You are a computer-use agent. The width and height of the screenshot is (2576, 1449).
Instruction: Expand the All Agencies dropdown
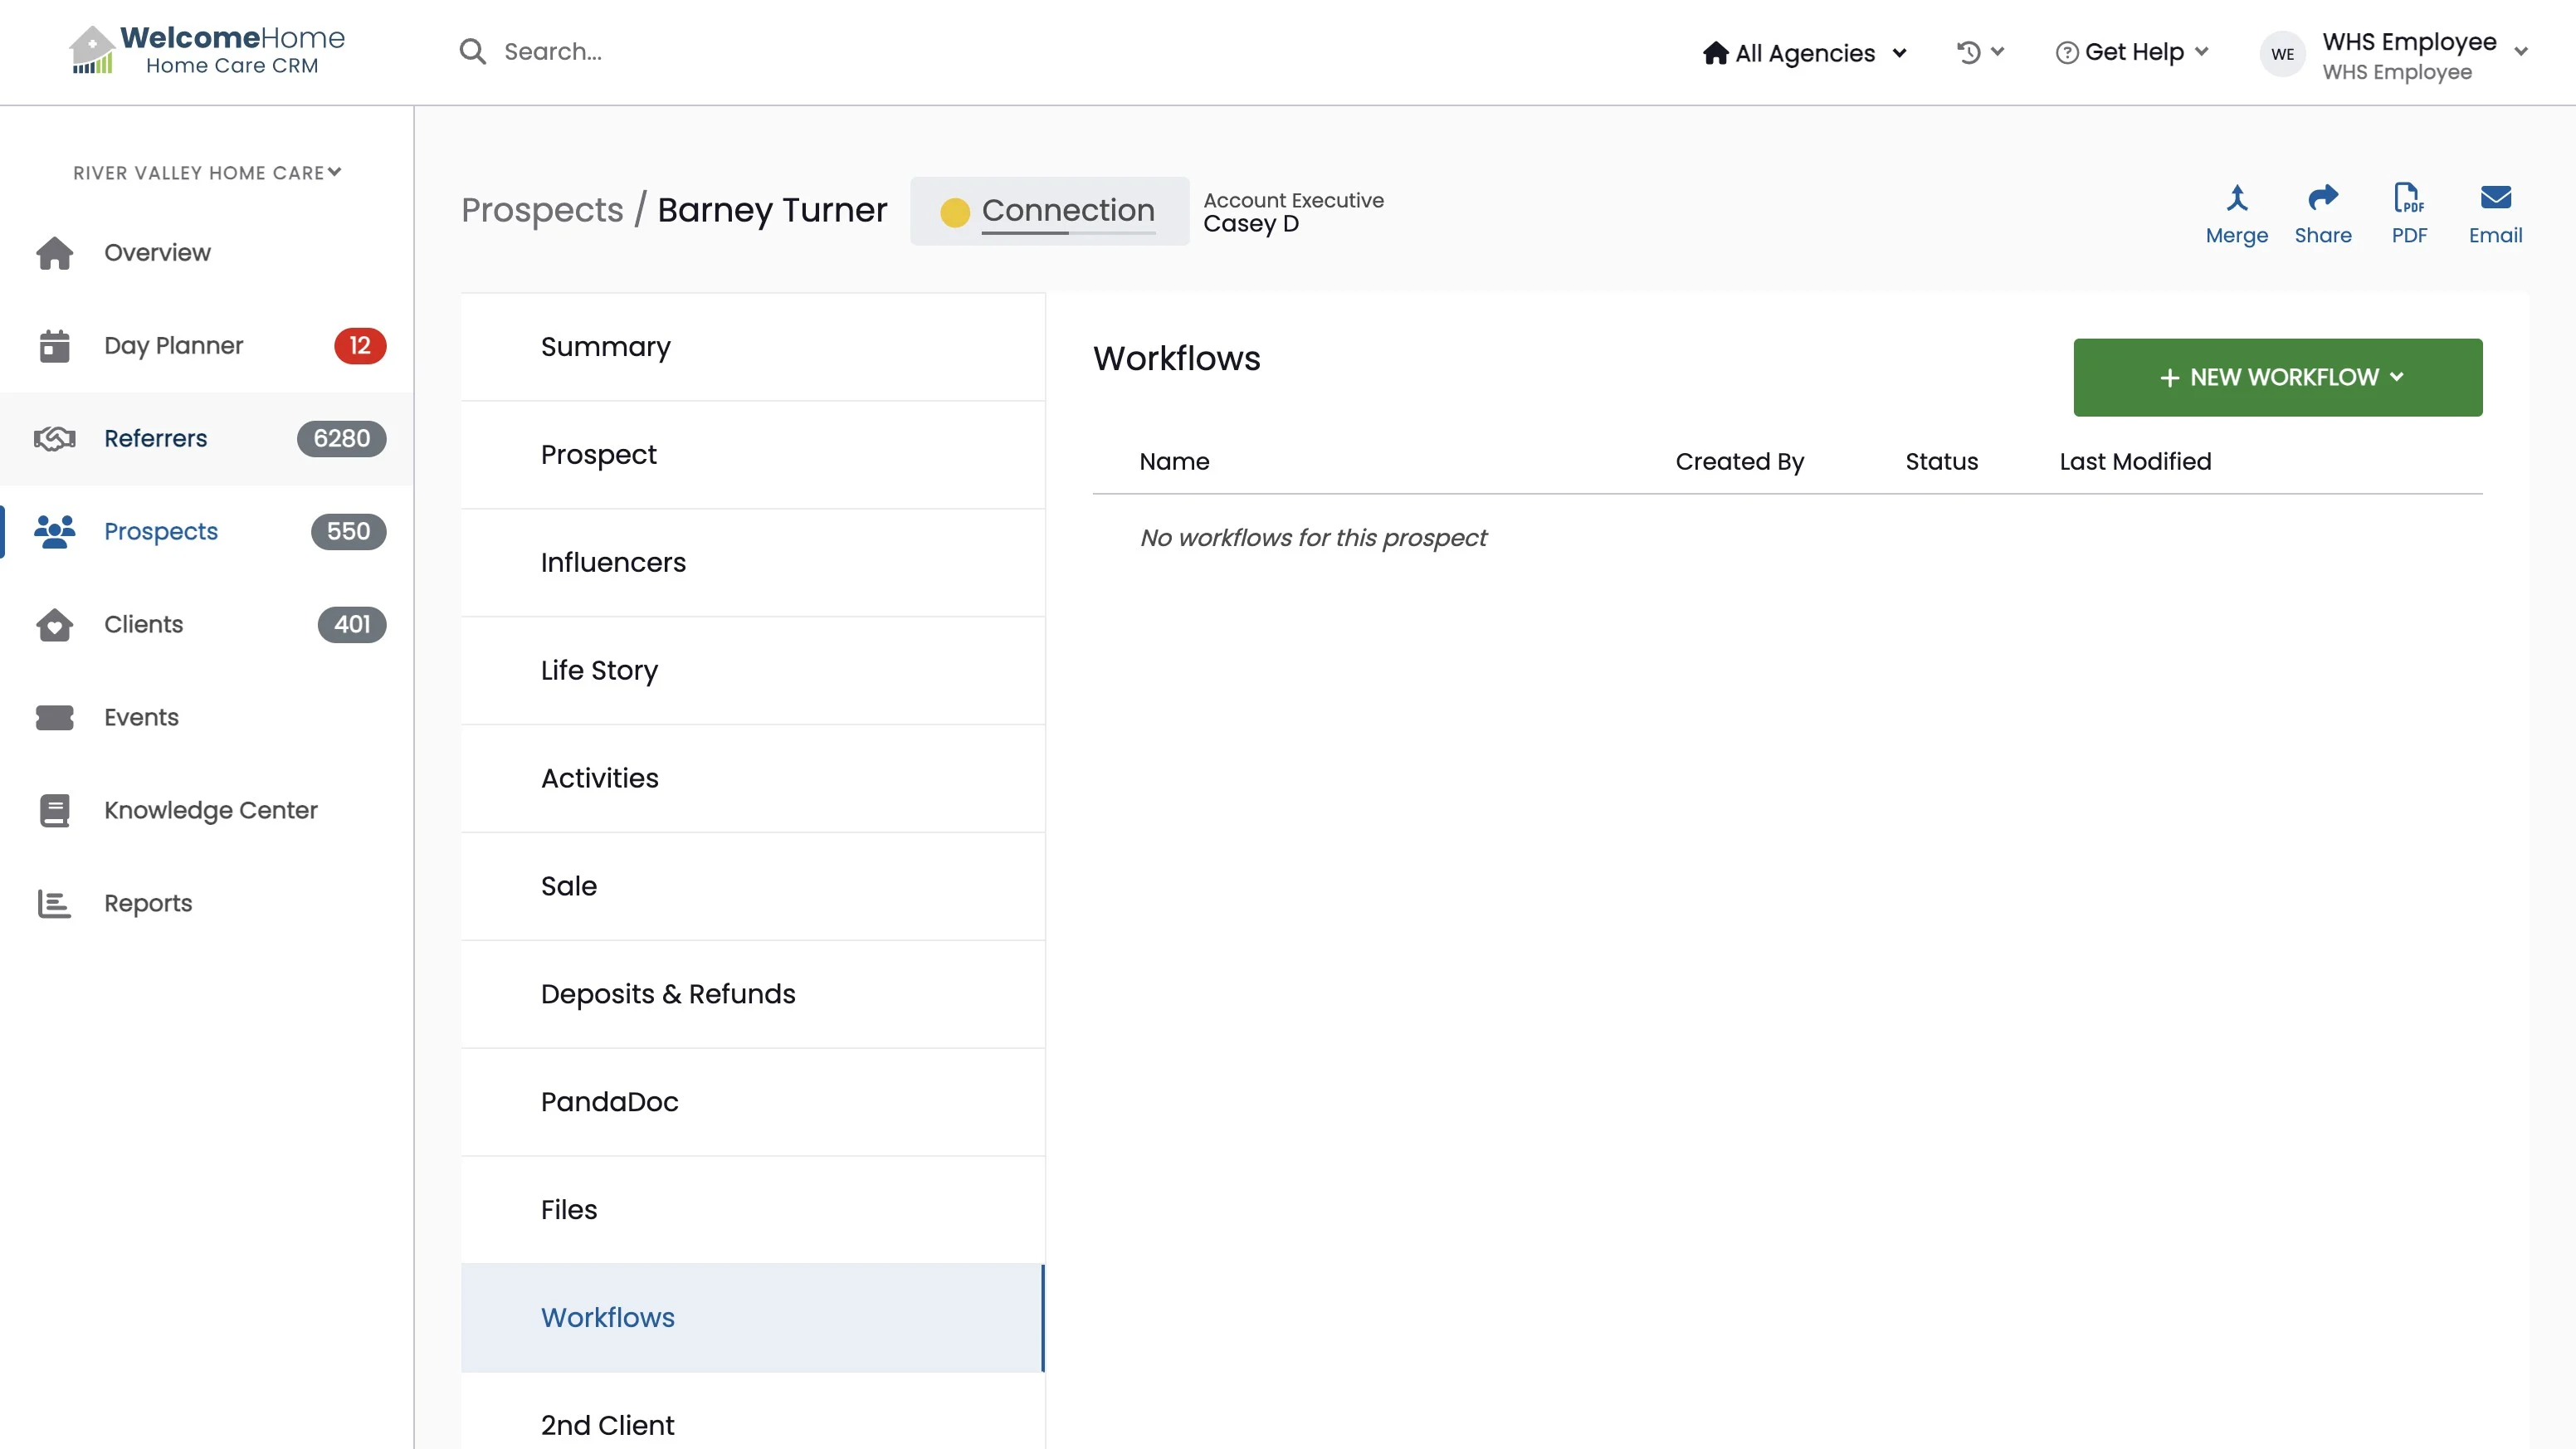click(x=1805, y=53)
